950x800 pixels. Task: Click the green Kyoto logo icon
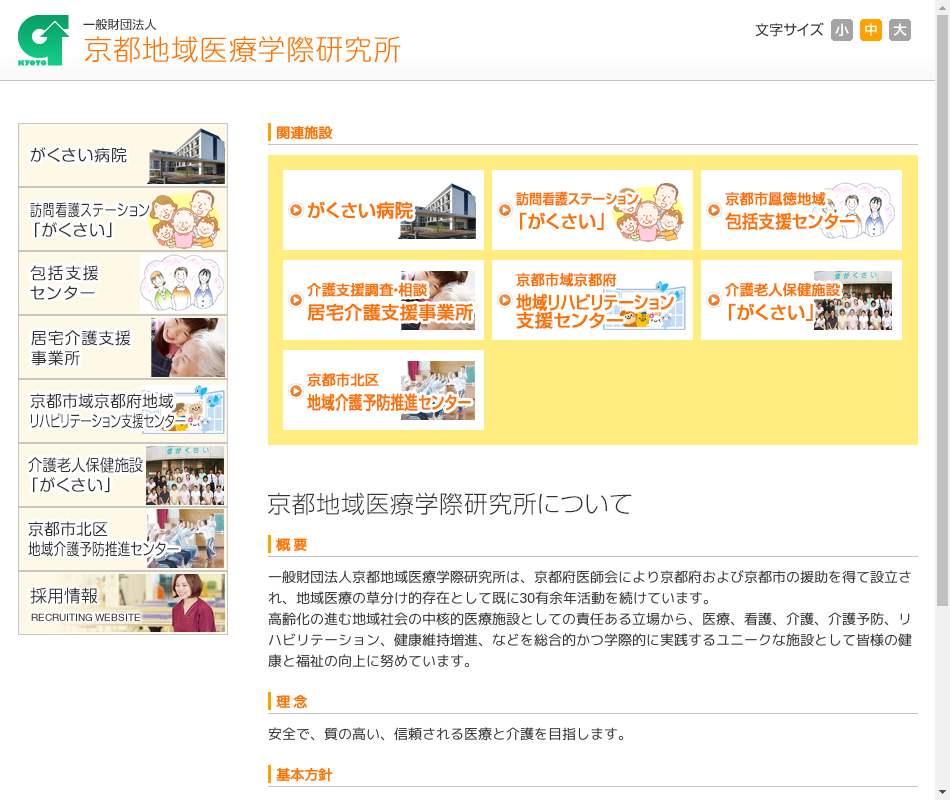click(43, 40)
